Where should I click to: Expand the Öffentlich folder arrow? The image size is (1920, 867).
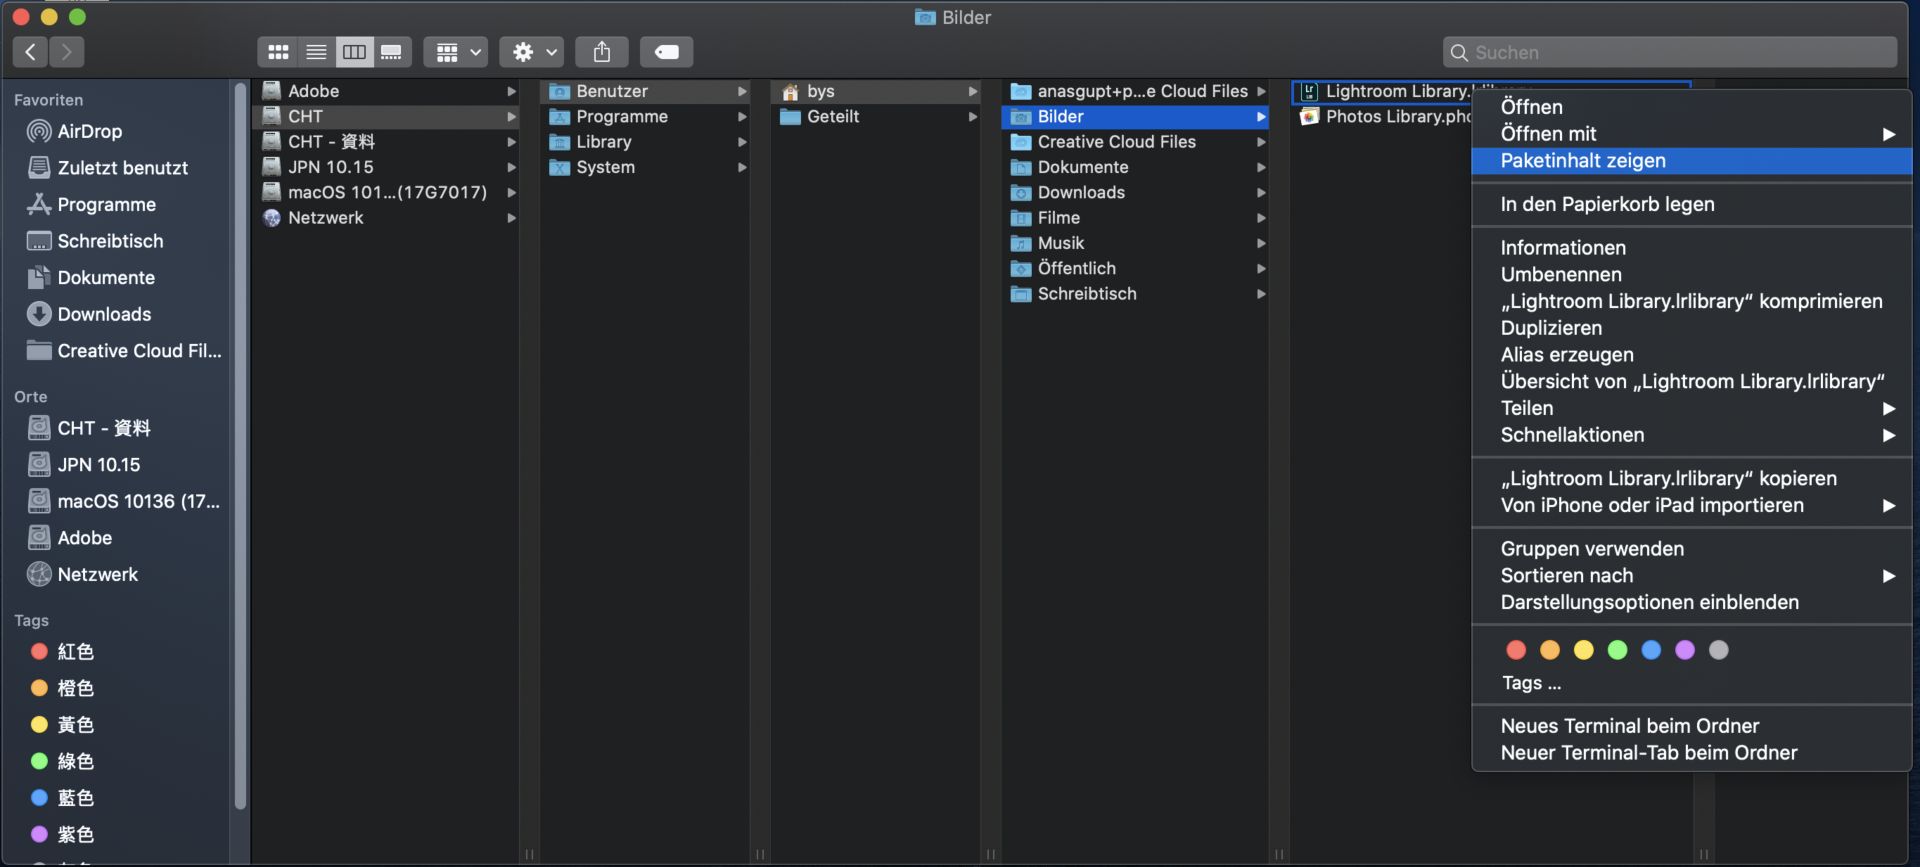(x=1261, y=268)
